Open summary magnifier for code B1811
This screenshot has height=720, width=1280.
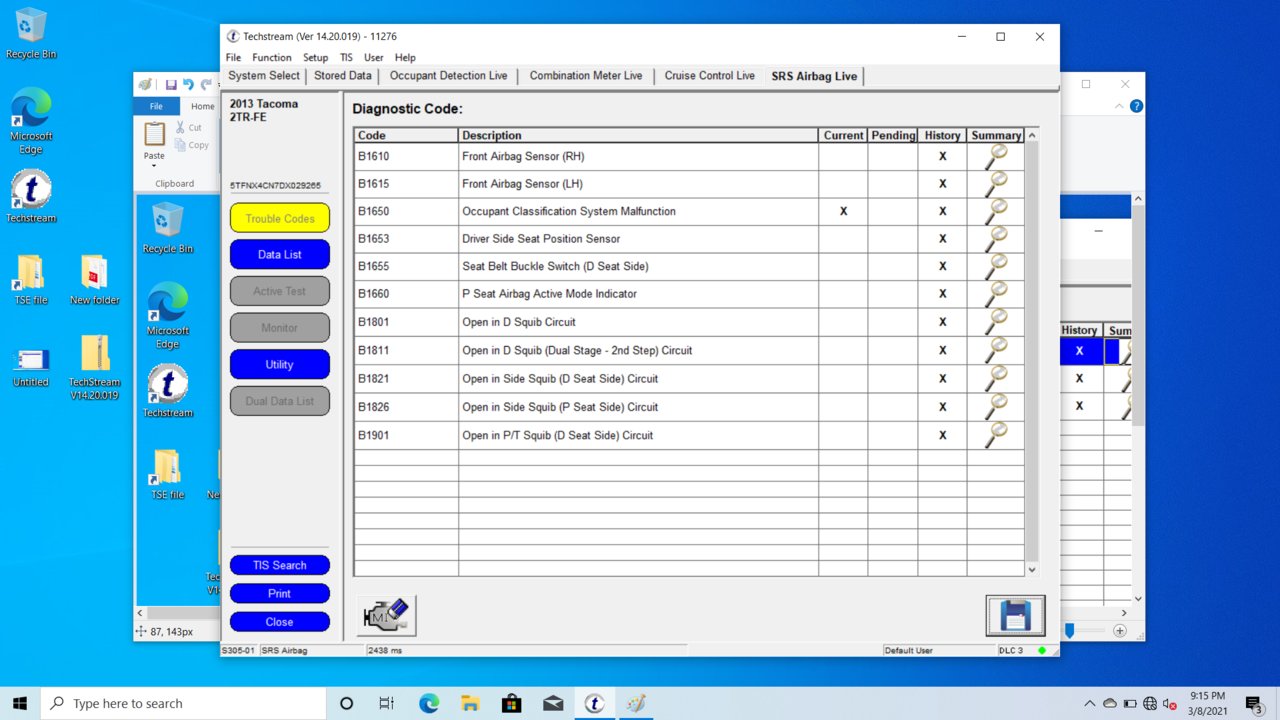(x=995, y=350)
